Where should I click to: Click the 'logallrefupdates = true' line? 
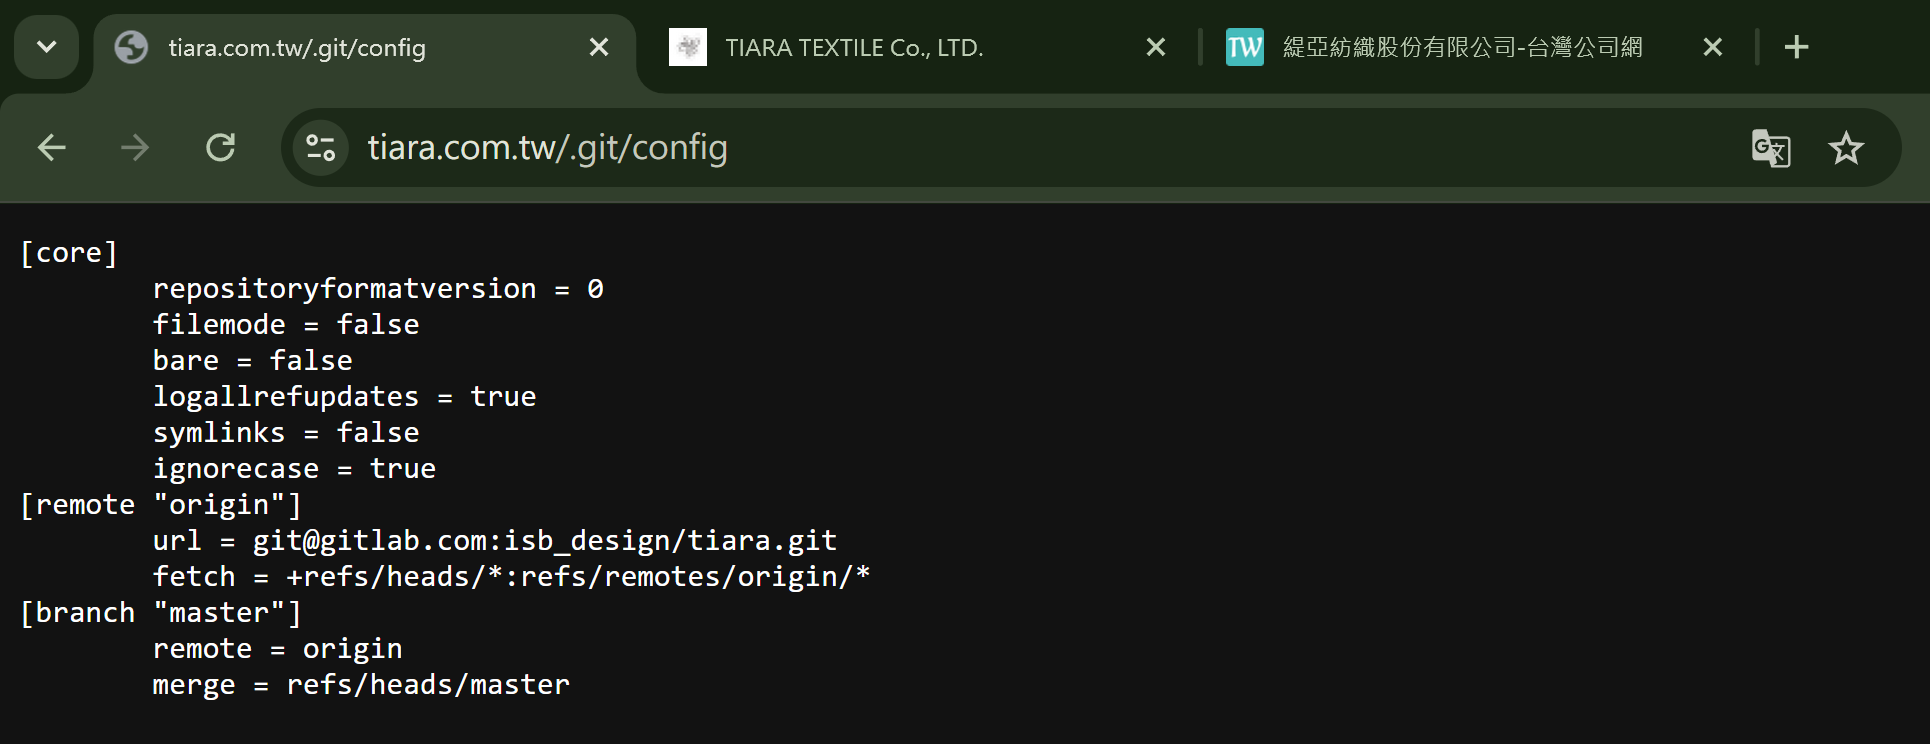344,397
